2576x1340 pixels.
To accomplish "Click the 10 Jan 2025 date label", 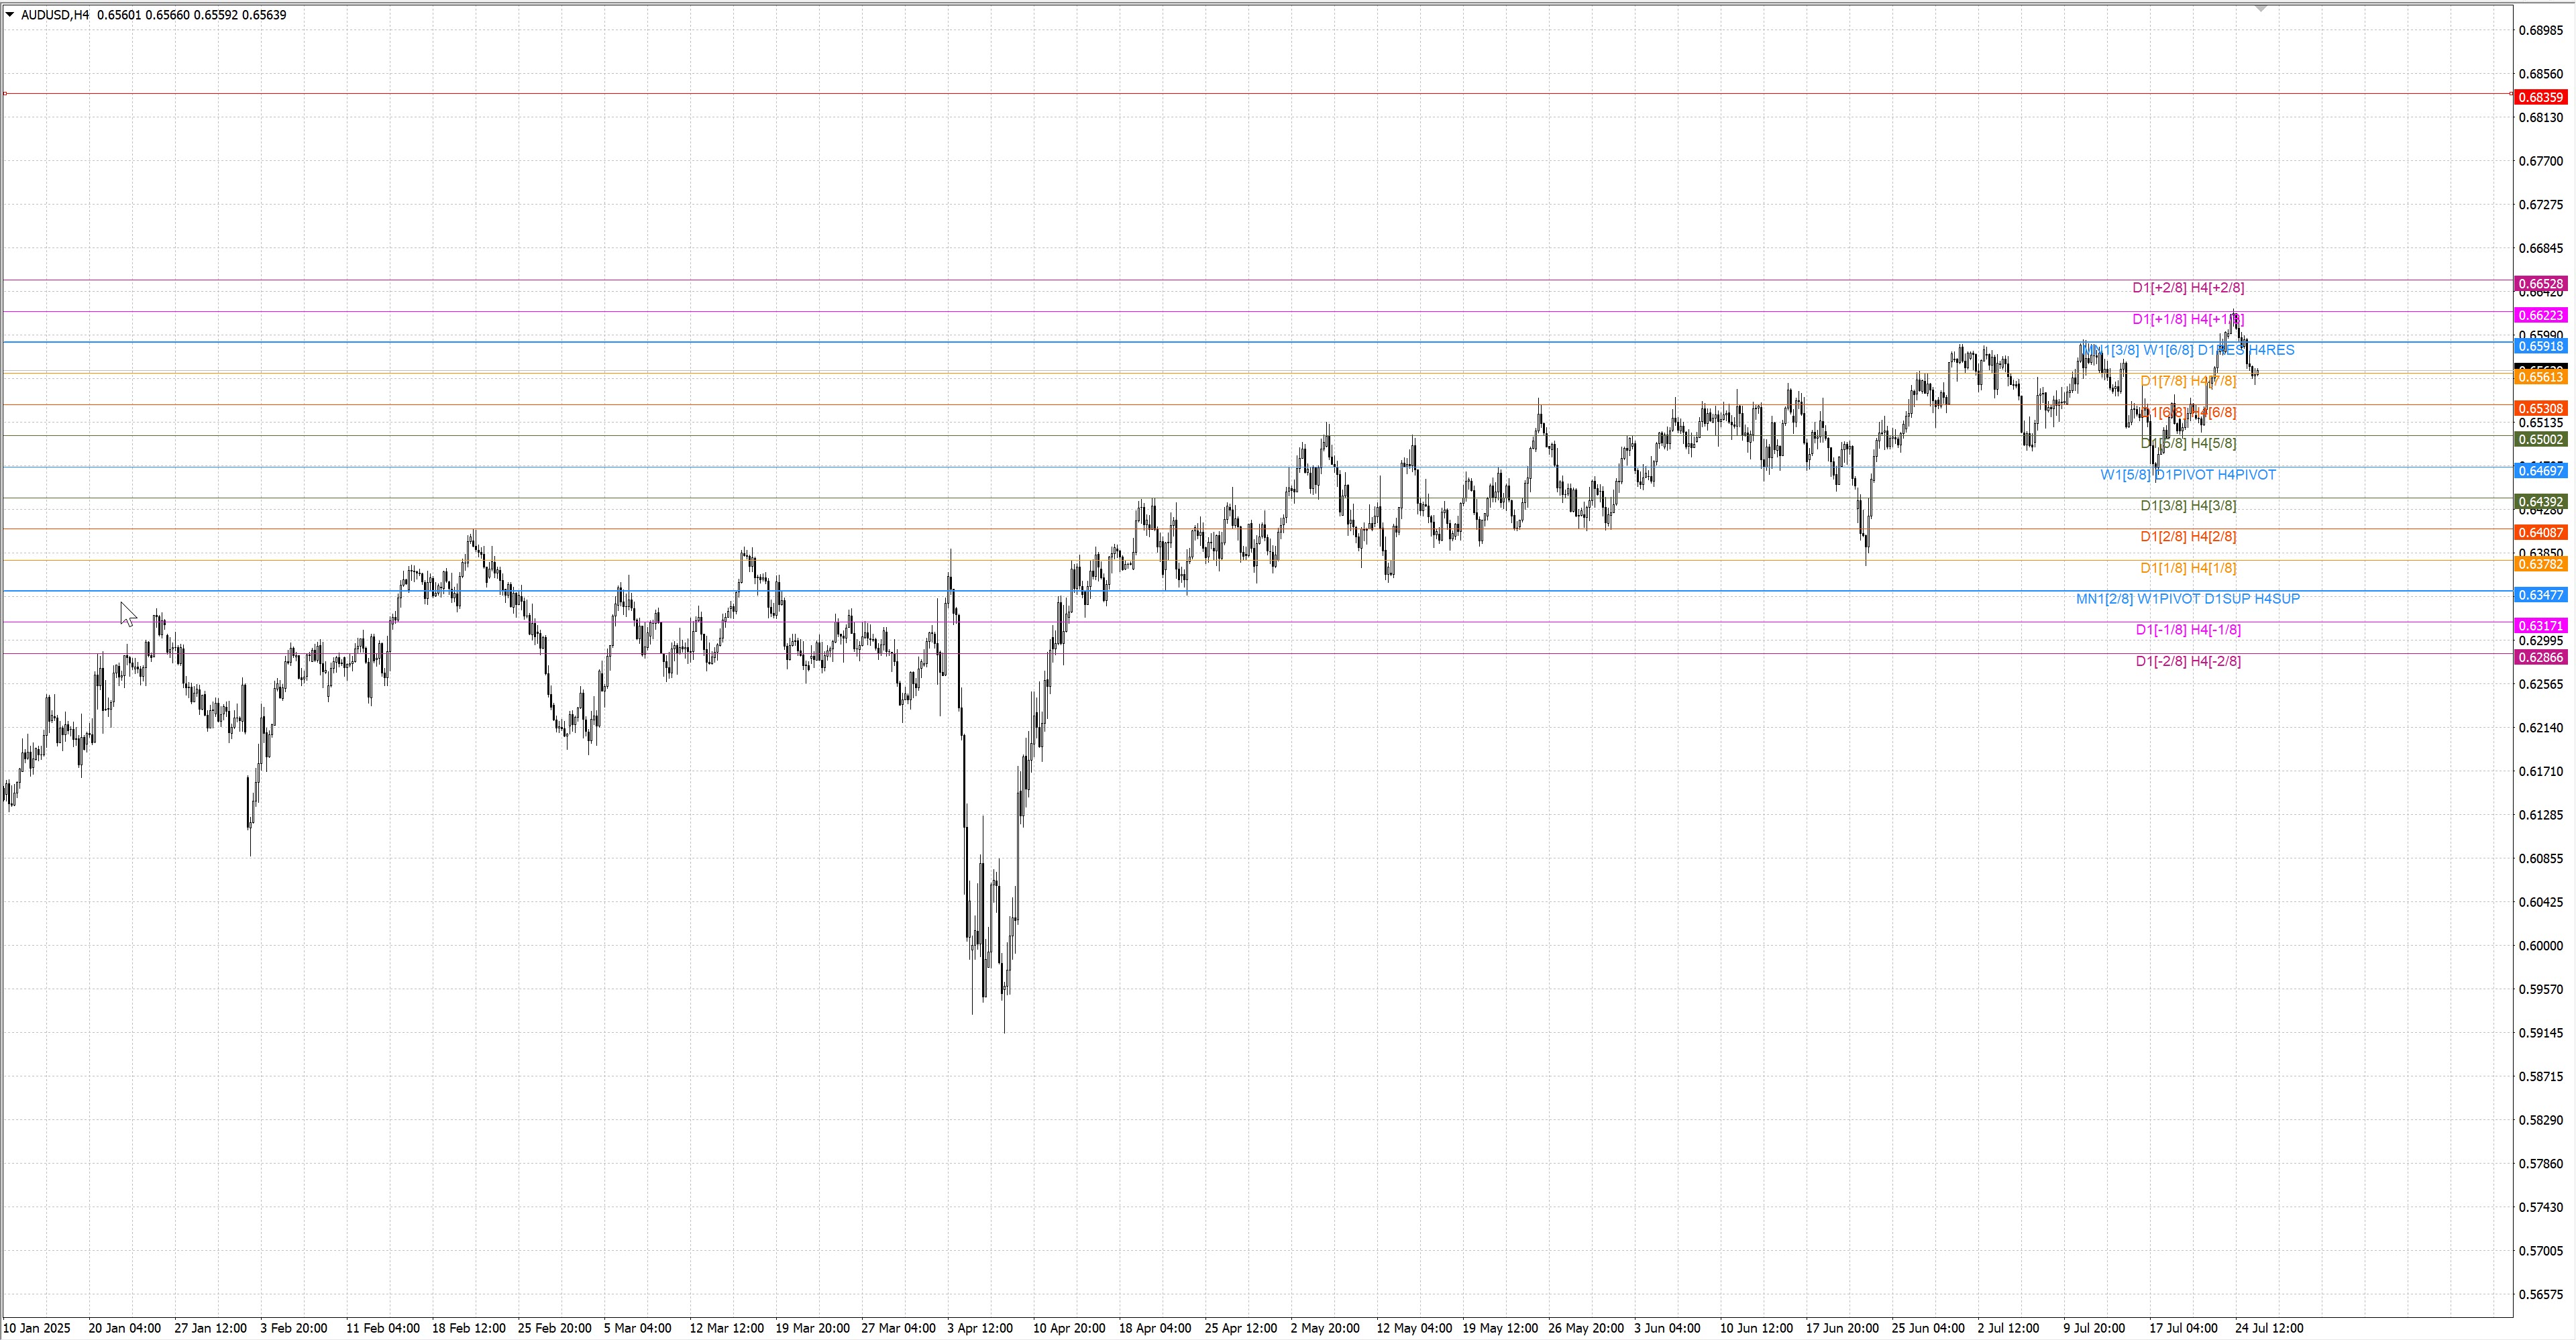I will (37, 1328).
